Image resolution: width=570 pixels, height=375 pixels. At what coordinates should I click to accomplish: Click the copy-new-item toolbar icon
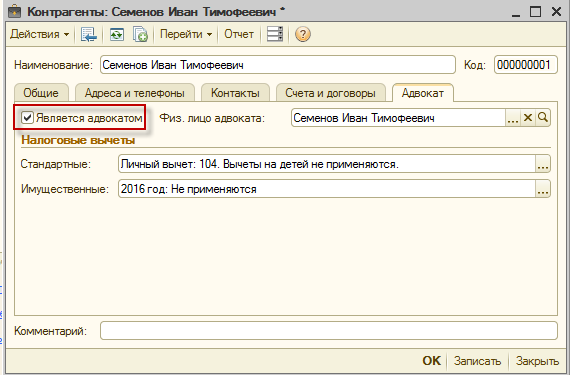140,35
